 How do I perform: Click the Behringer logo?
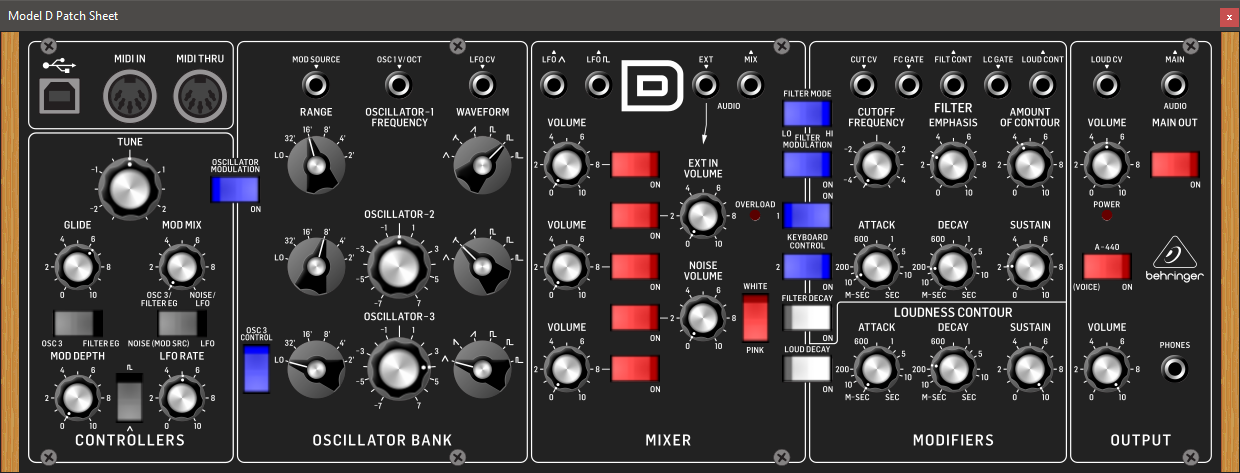[1175, 260]
